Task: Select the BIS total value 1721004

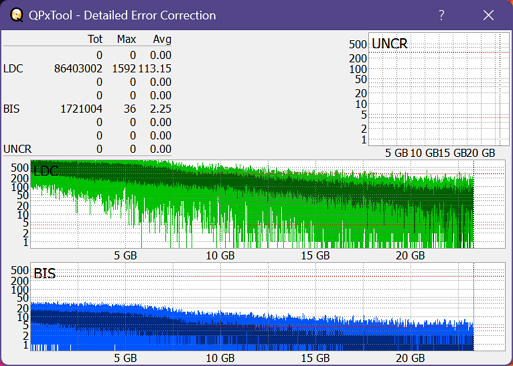Action: tap(81, 109)
